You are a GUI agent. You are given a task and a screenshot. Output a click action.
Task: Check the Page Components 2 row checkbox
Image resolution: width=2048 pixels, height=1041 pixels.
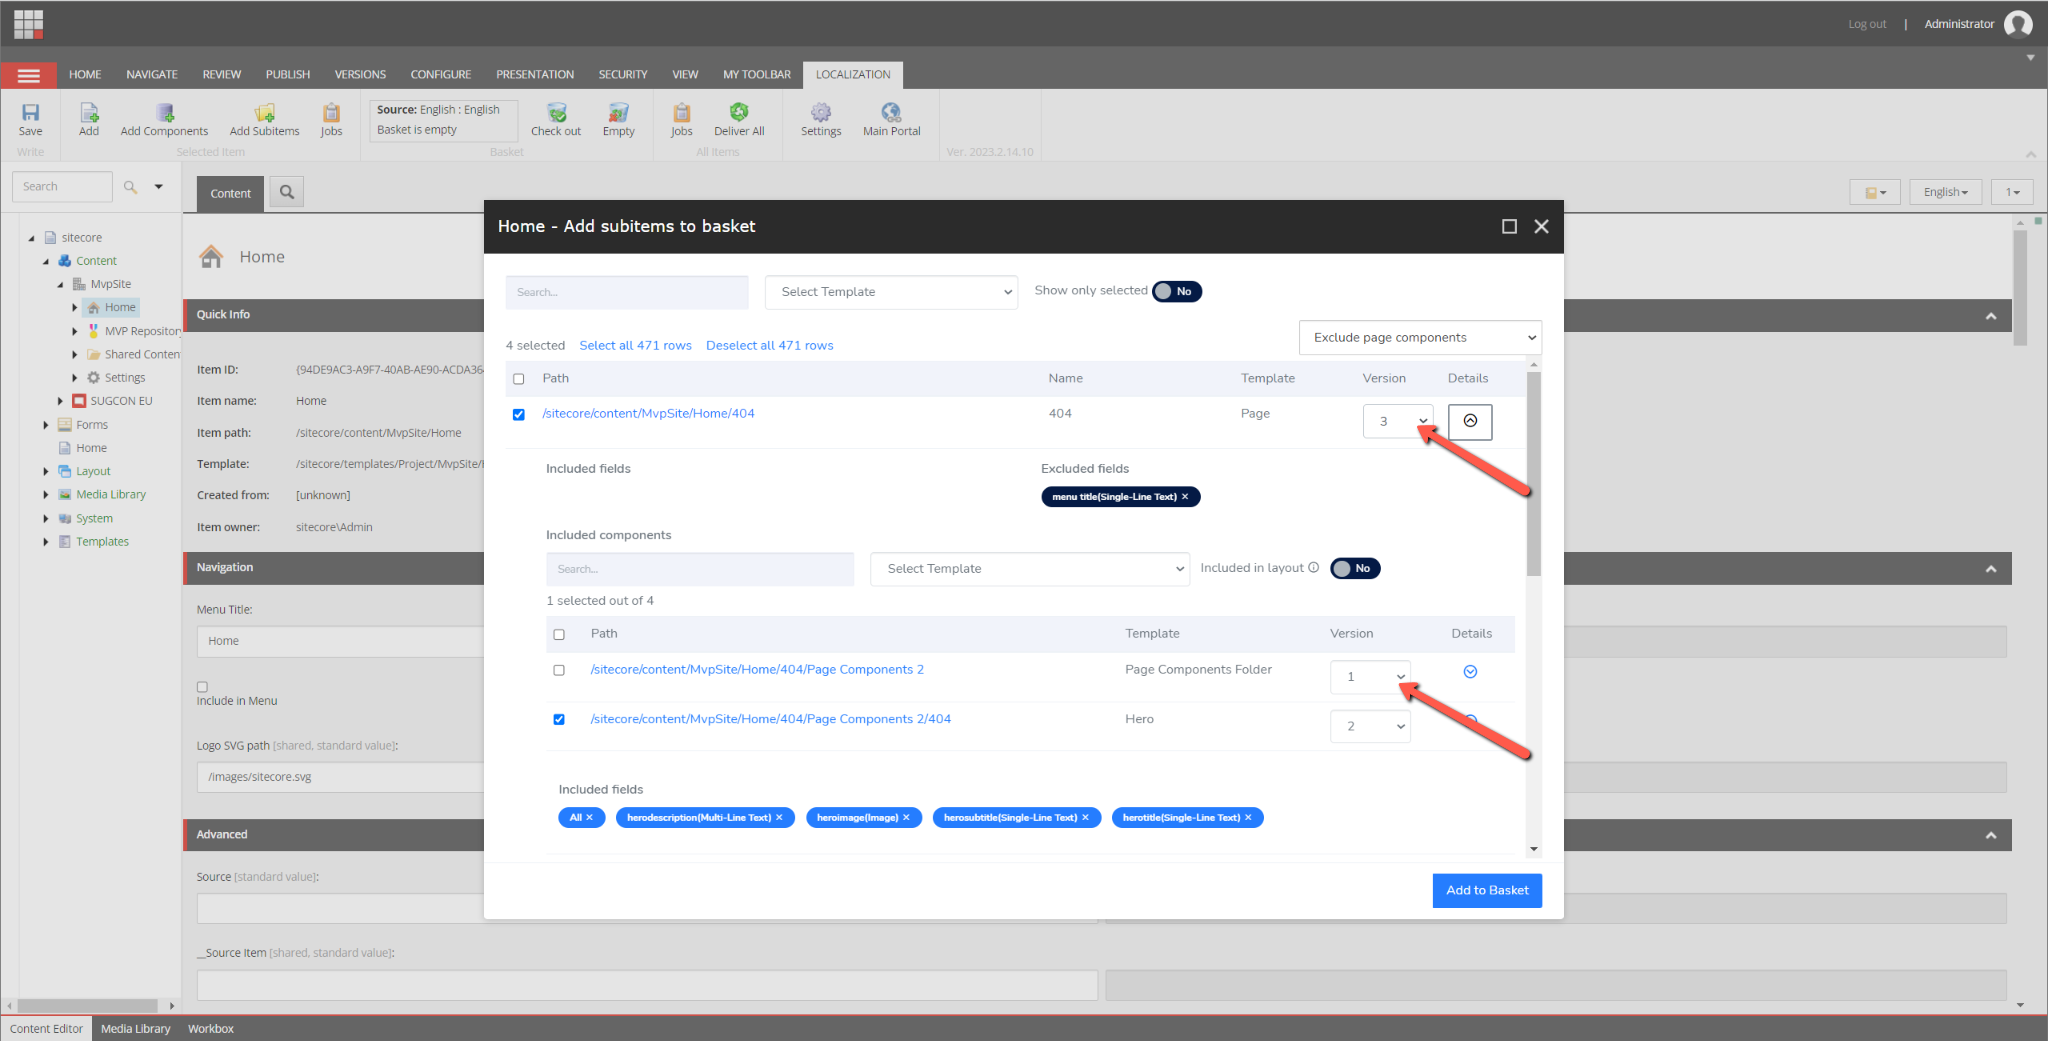(559, 670)
